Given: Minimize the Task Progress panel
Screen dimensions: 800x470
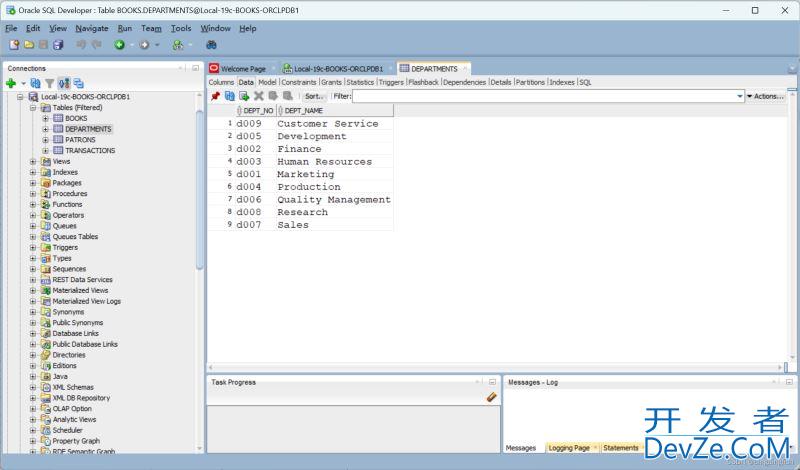Looking at the screenshot, I should pos(492,382).
